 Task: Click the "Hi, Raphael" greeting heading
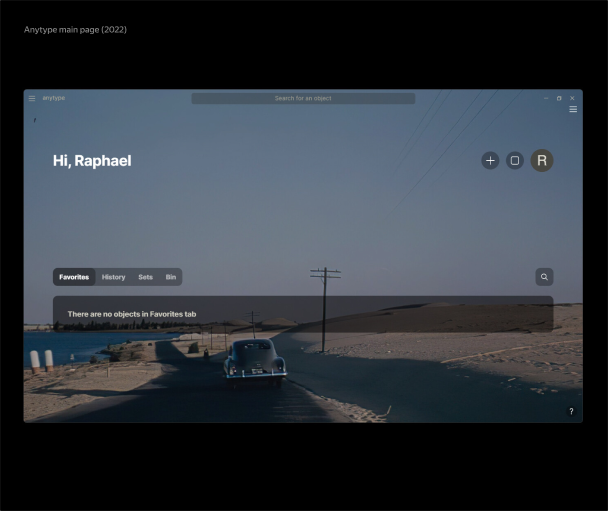click(x=92, y=161)
